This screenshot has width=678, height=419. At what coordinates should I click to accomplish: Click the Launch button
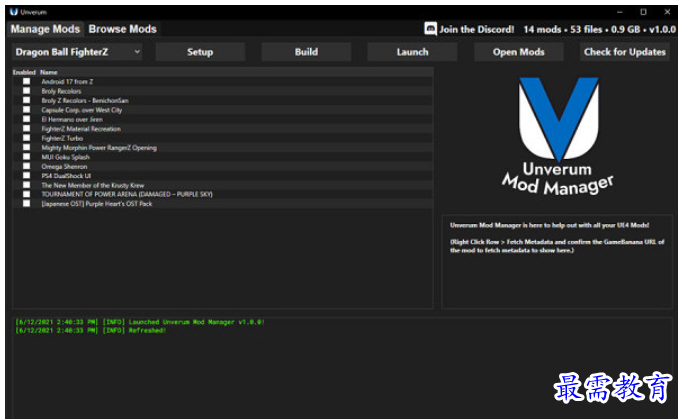click(x=413, y=52)
